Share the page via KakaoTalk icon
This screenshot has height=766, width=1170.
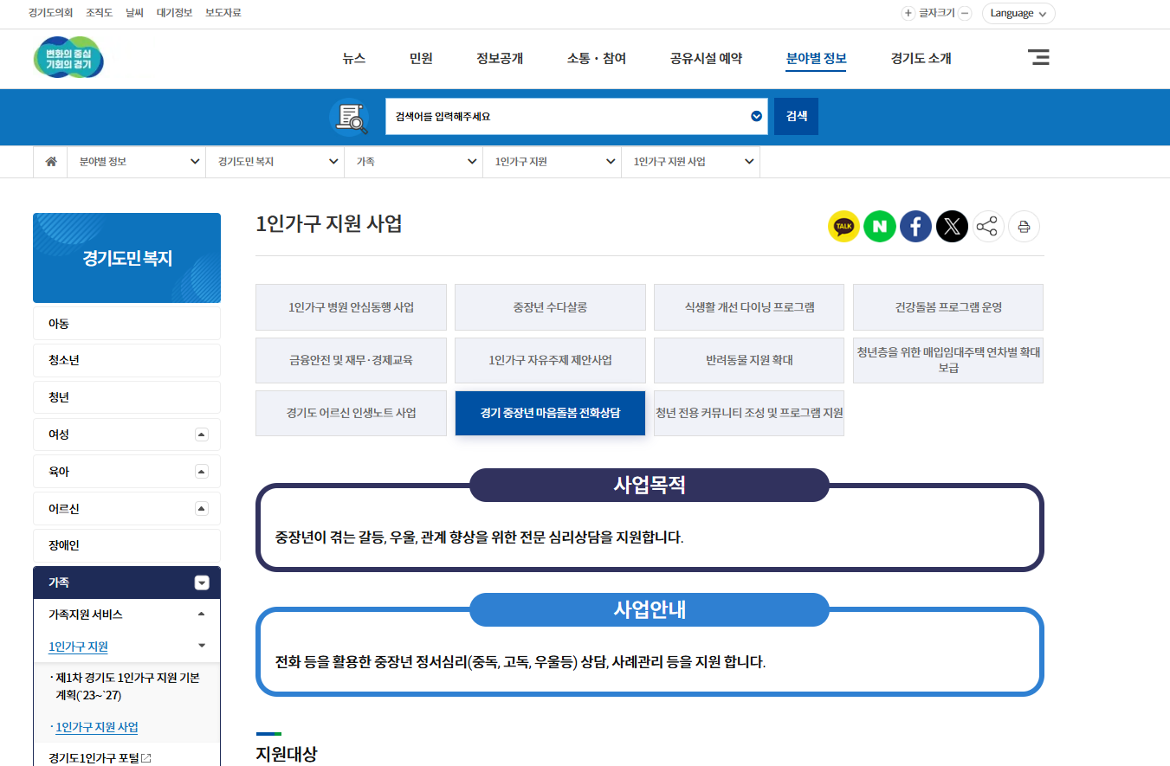[x=843, y=226]
